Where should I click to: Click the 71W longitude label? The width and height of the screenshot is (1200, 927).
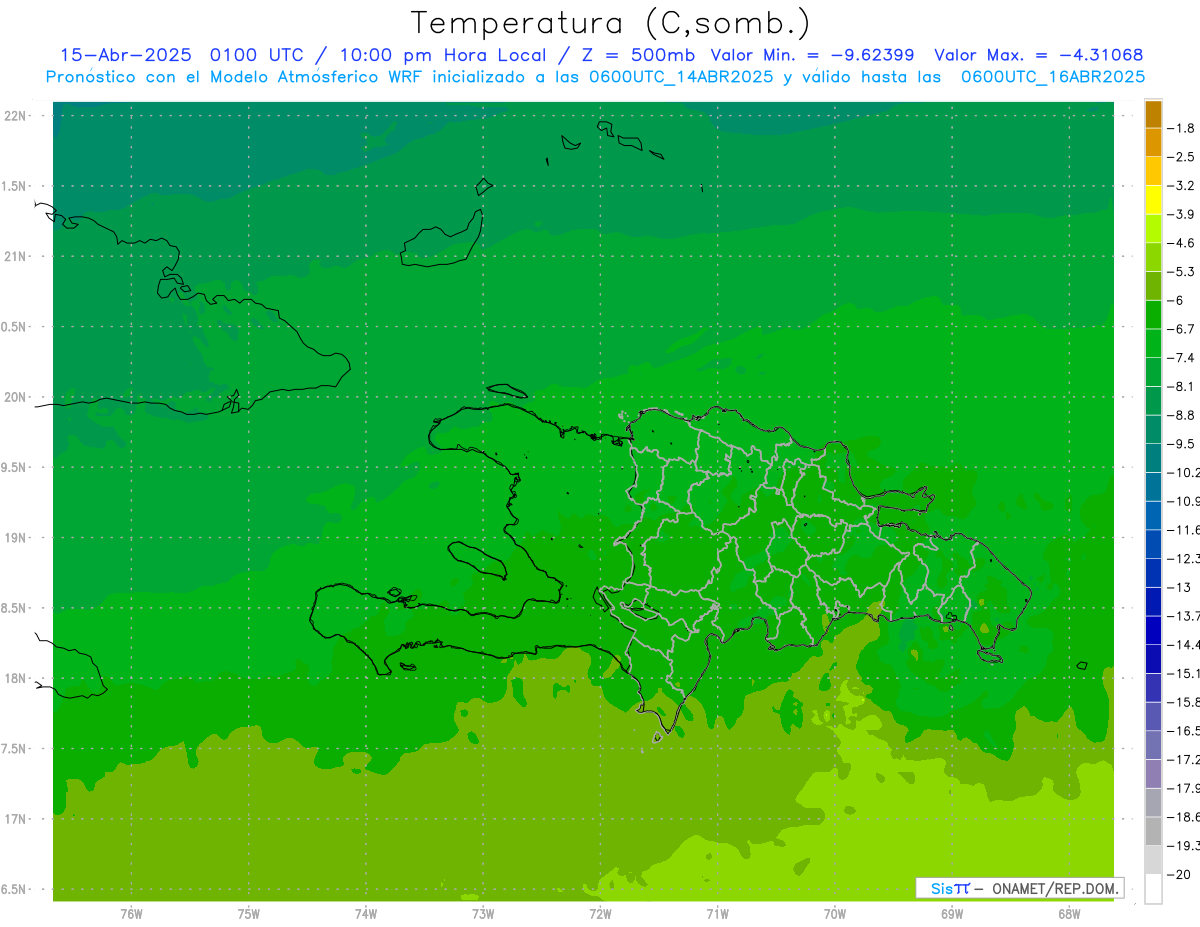(717, 914)
